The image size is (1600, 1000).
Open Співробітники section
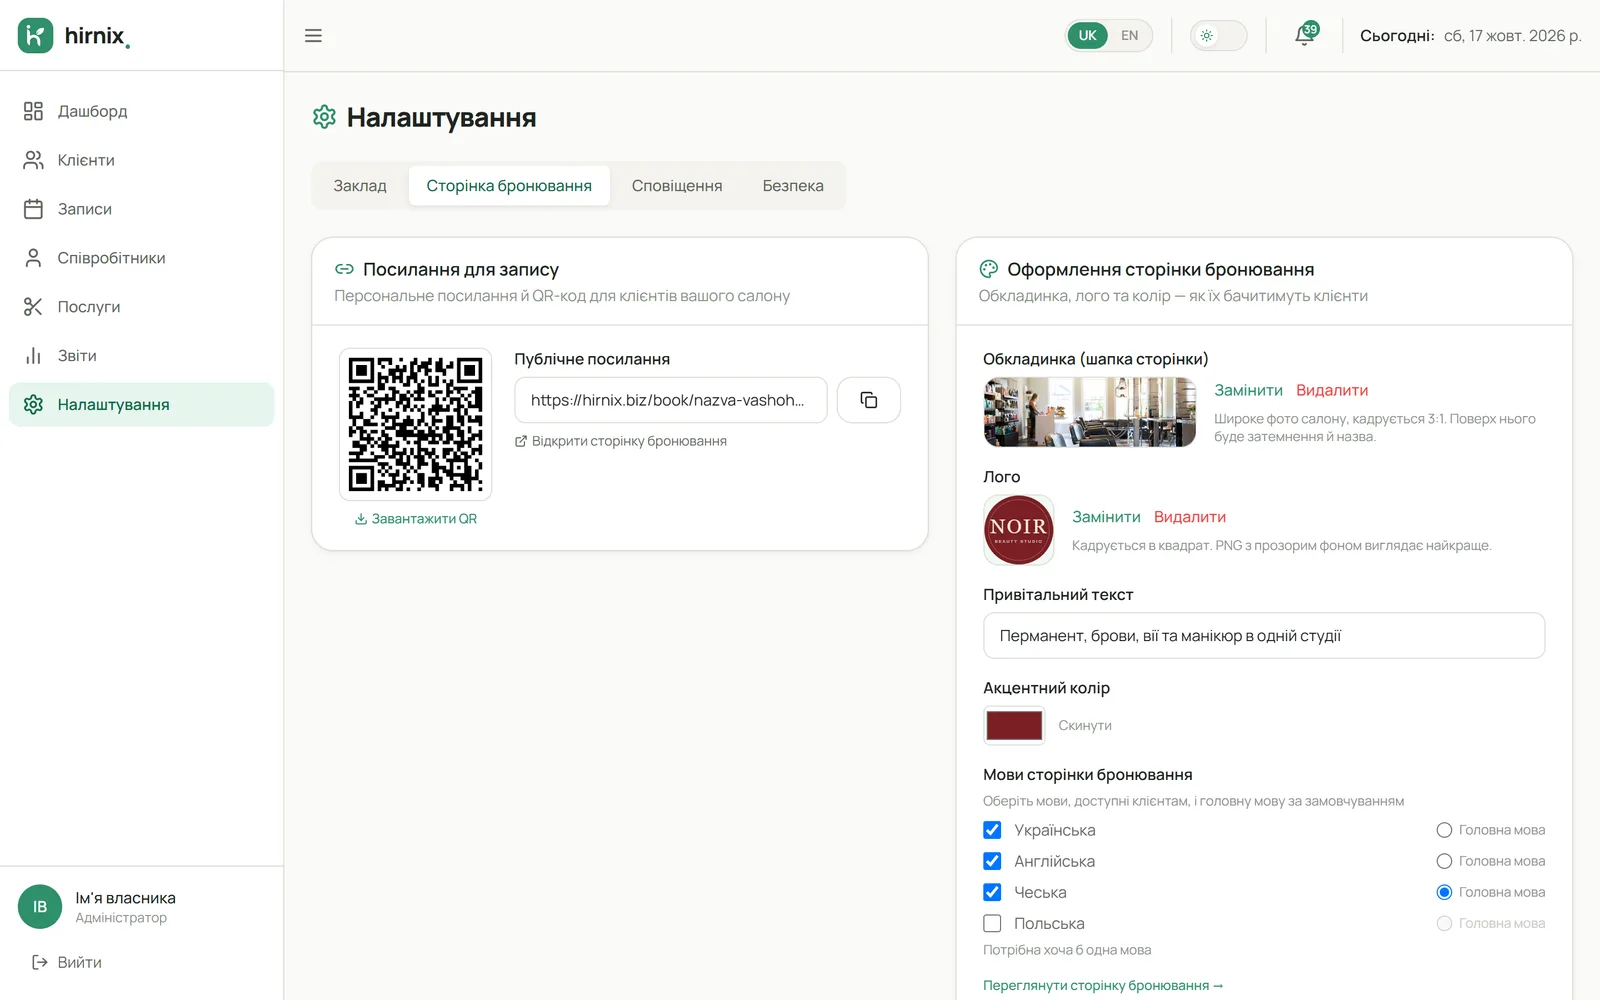click(x=142, y=258)
